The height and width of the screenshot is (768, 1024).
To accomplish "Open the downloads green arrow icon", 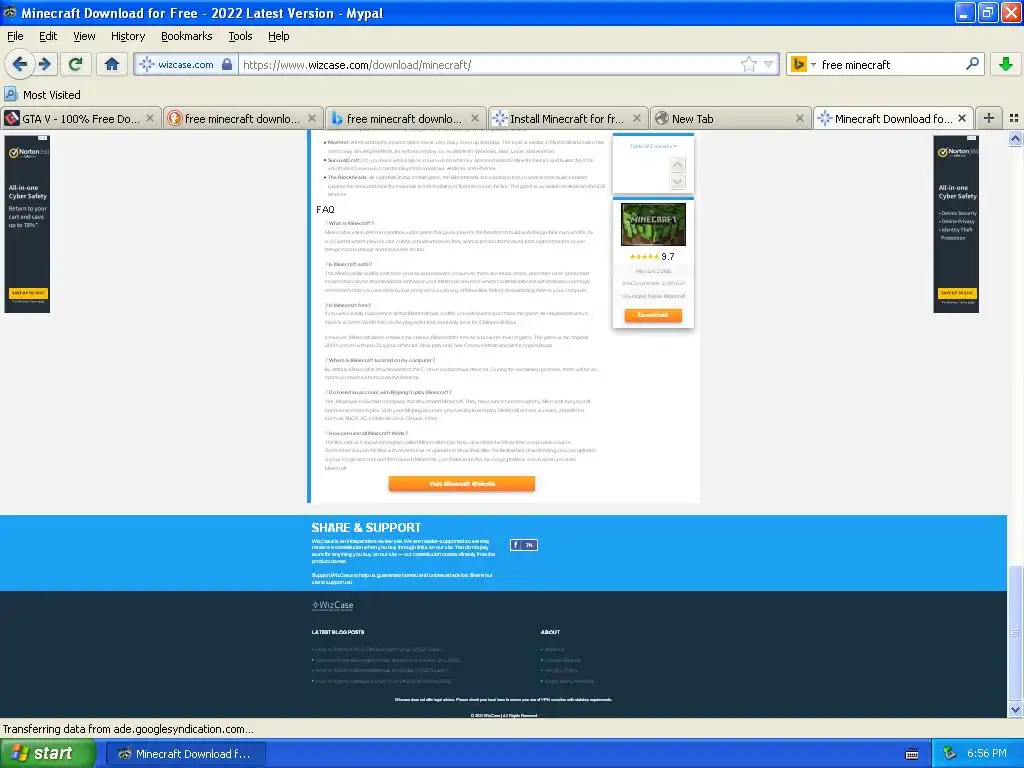I will coord(1006,64).
